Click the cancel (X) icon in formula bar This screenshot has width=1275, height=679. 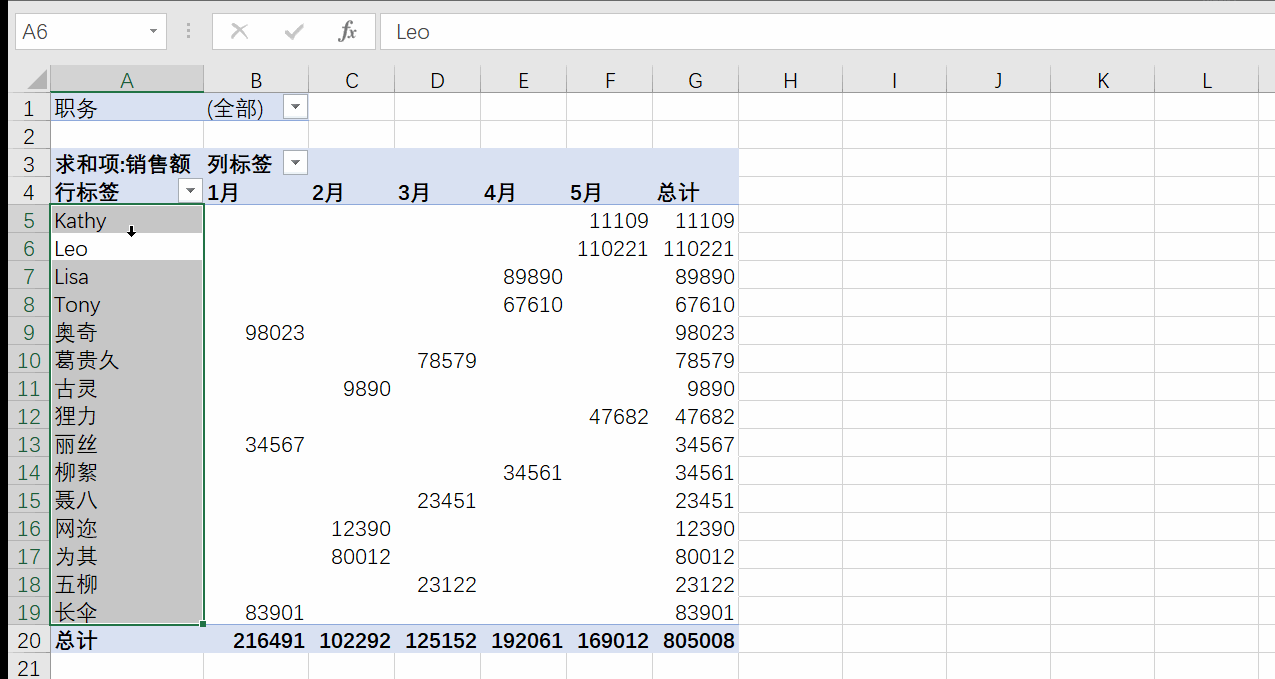239,31
